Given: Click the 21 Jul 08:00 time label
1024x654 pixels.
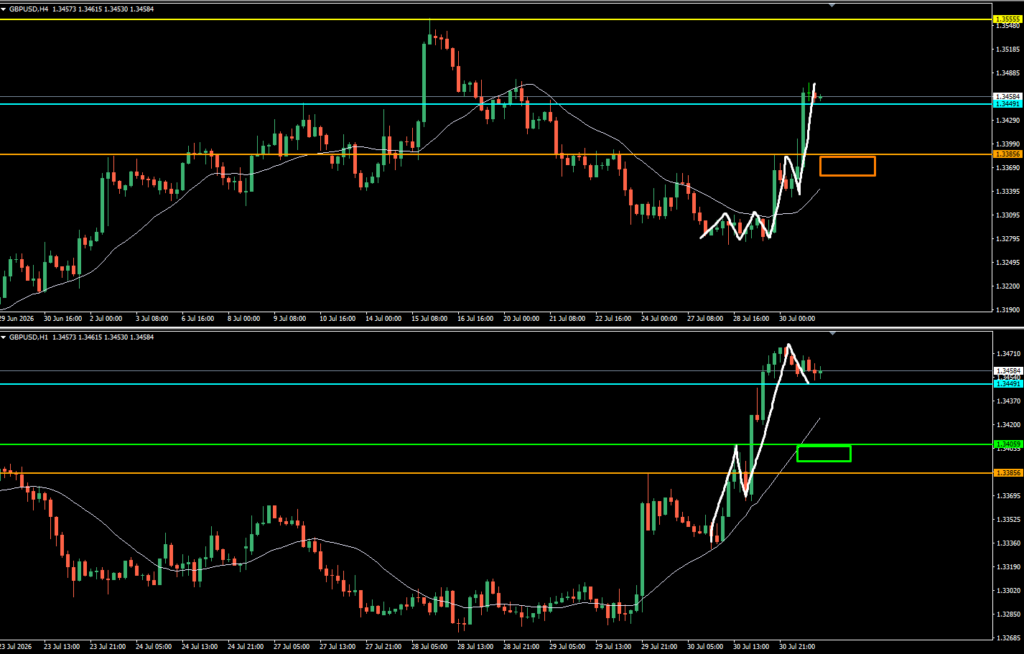Looking at the screenshot, I should pos(567,319).
